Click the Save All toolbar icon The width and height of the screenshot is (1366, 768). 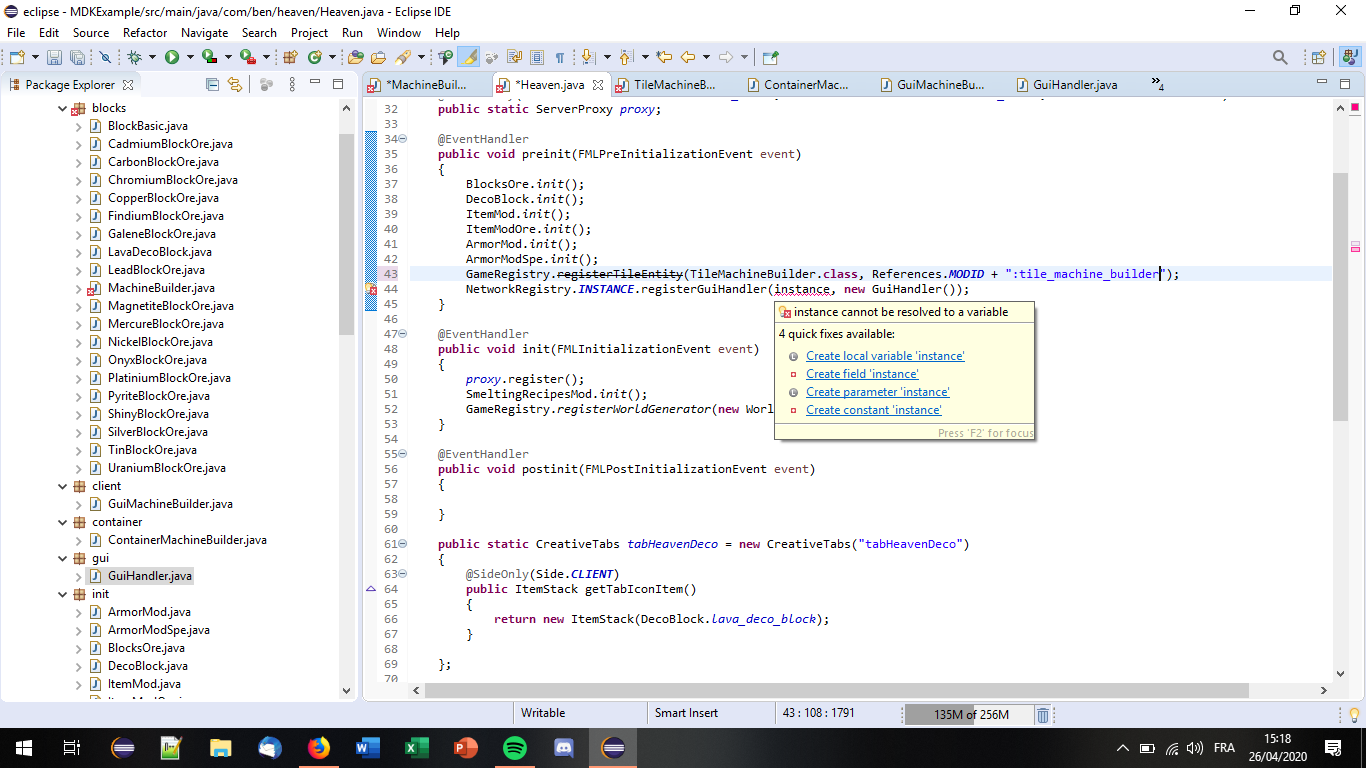[76, 58]
